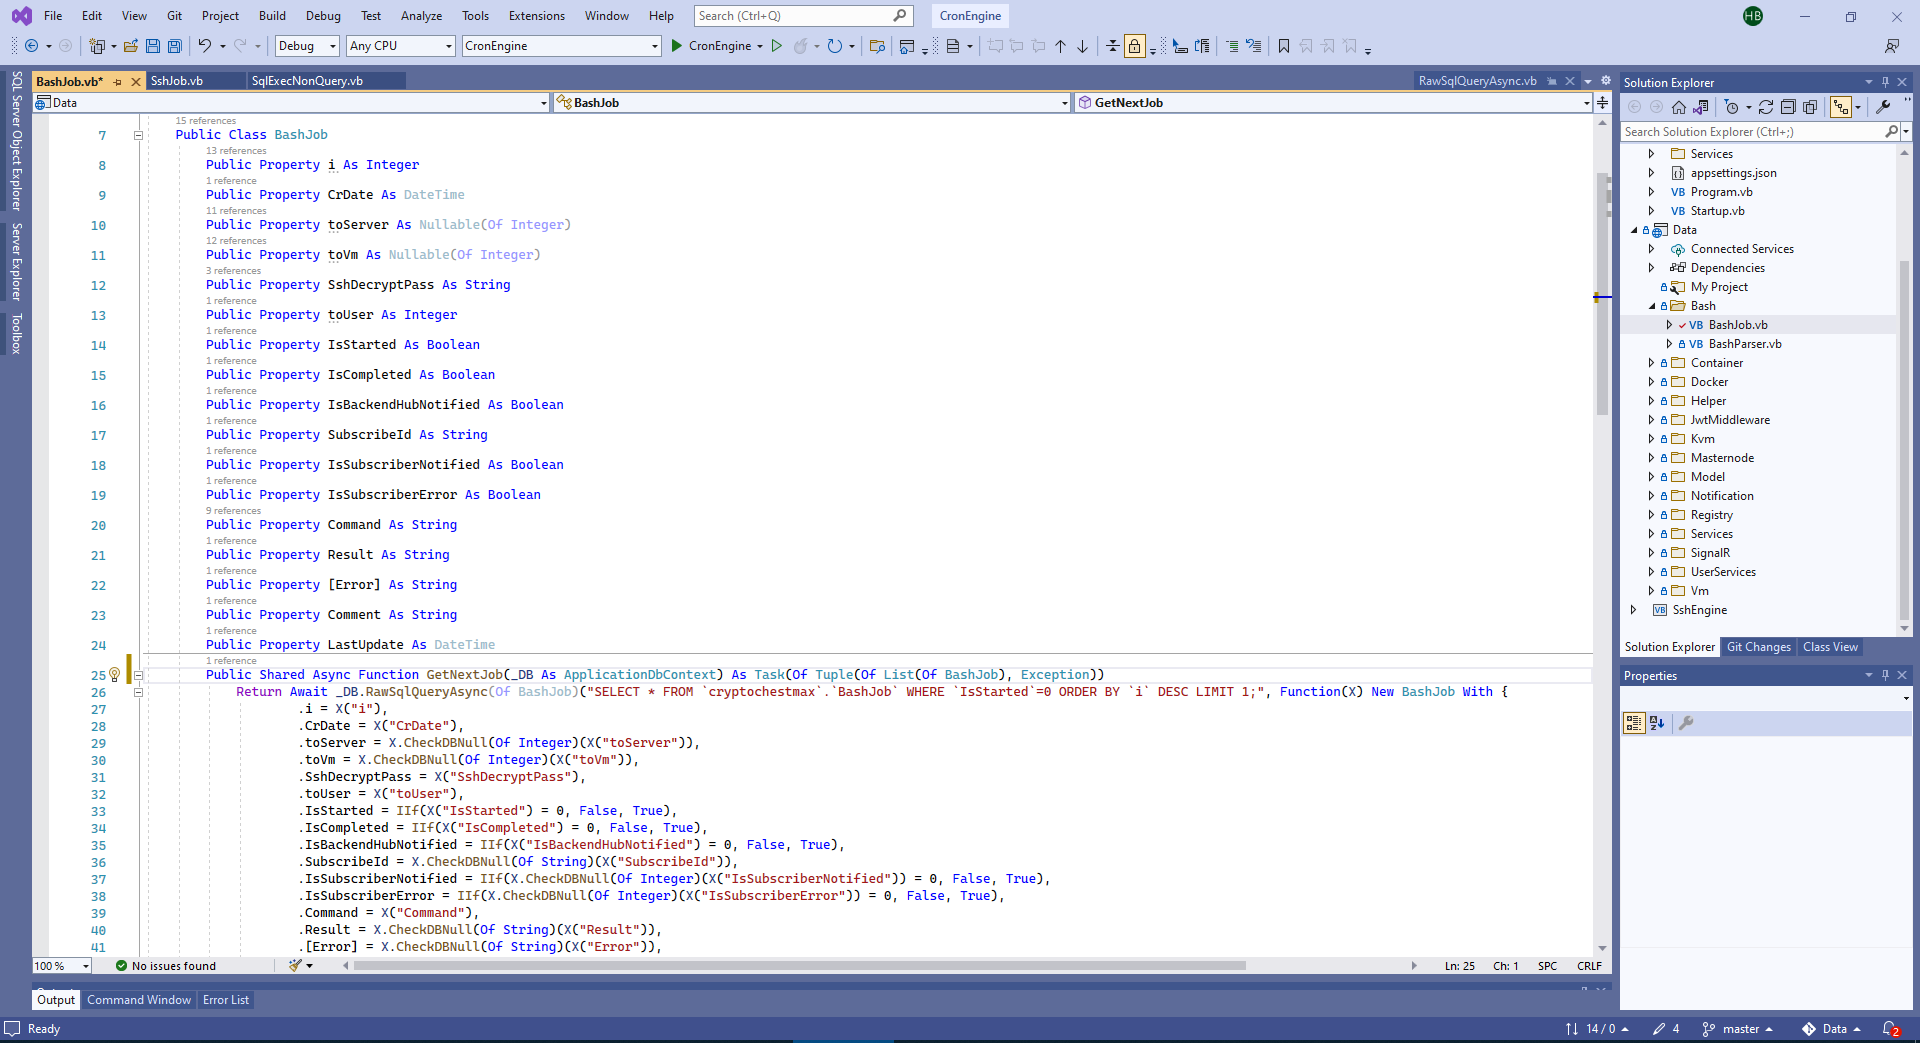
Task: Toggle the SPC indentation setting in the status bar
Action: coord(1547,966)
